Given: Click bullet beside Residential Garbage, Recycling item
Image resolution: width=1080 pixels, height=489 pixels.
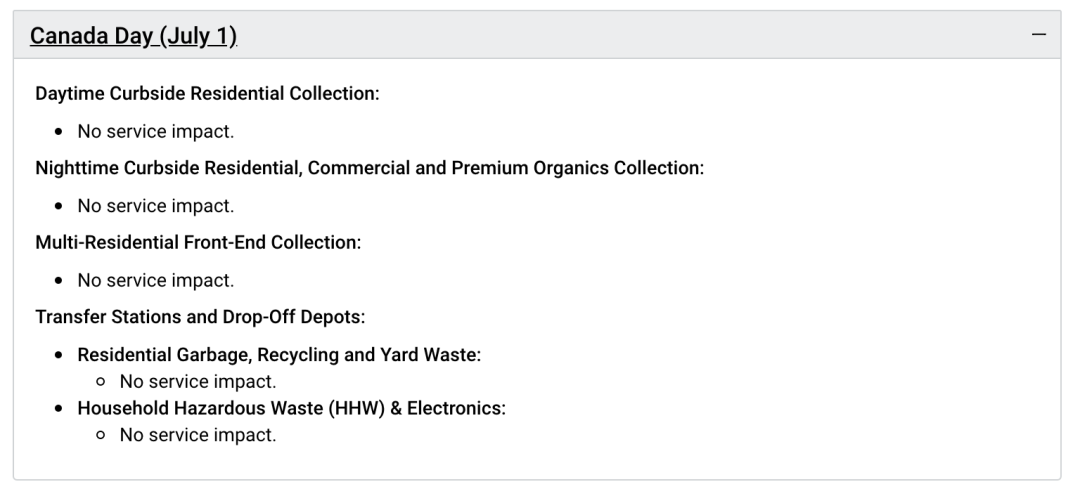Looking at the screenshot, I should click(62, 356).
